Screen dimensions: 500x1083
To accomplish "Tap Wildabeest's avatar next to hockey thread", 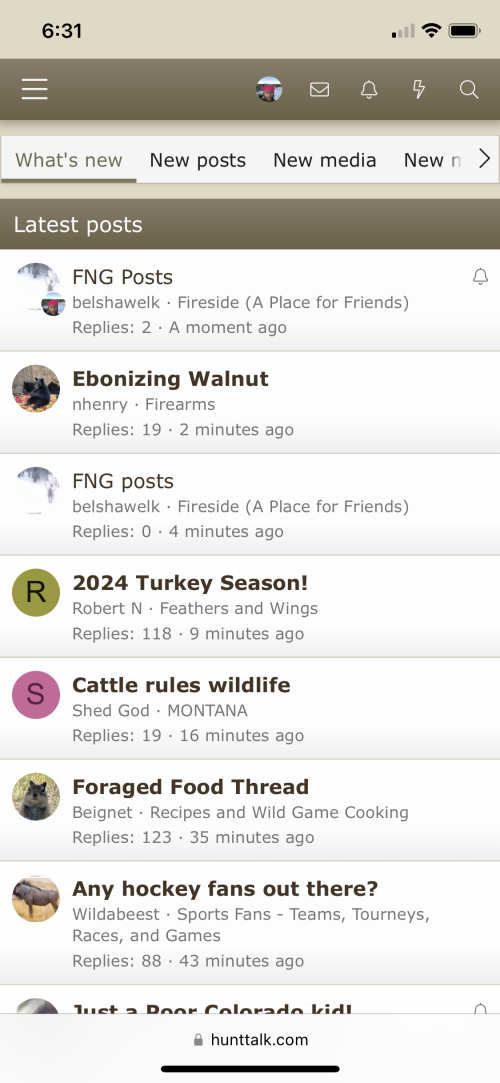I will pyautogui.click(x=36, y=899).
